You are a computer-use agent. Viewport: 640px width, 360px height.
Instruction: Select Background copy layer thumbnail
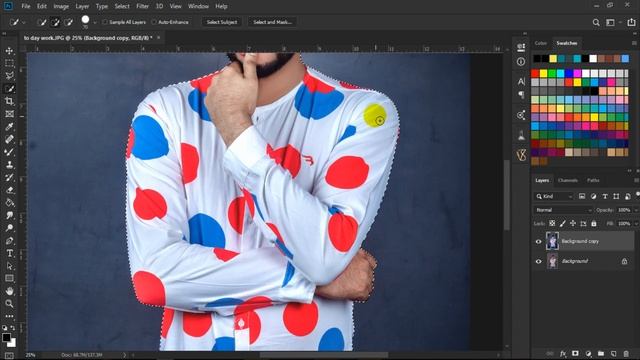click(552, 241)
